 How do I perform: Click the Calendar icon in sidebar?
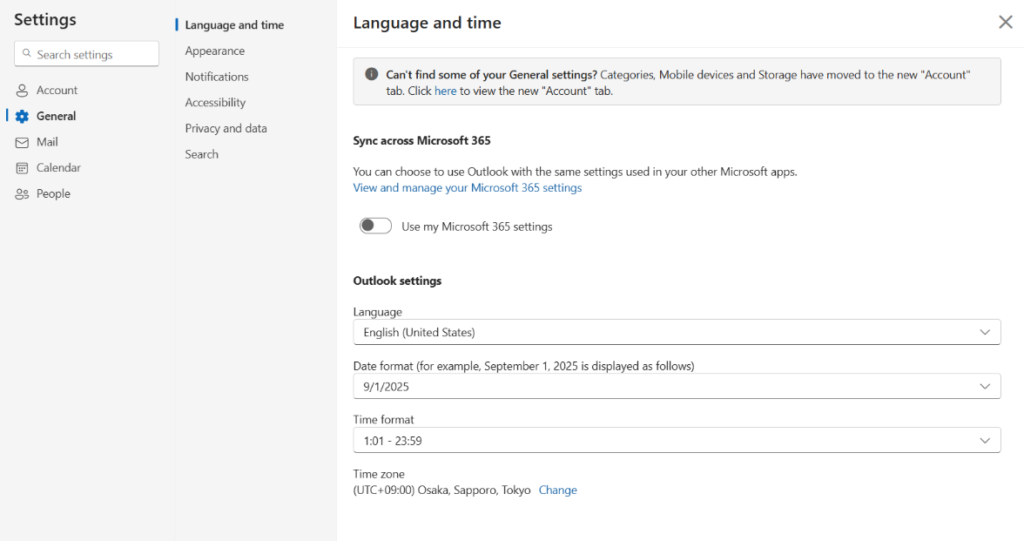coord(22,168)
